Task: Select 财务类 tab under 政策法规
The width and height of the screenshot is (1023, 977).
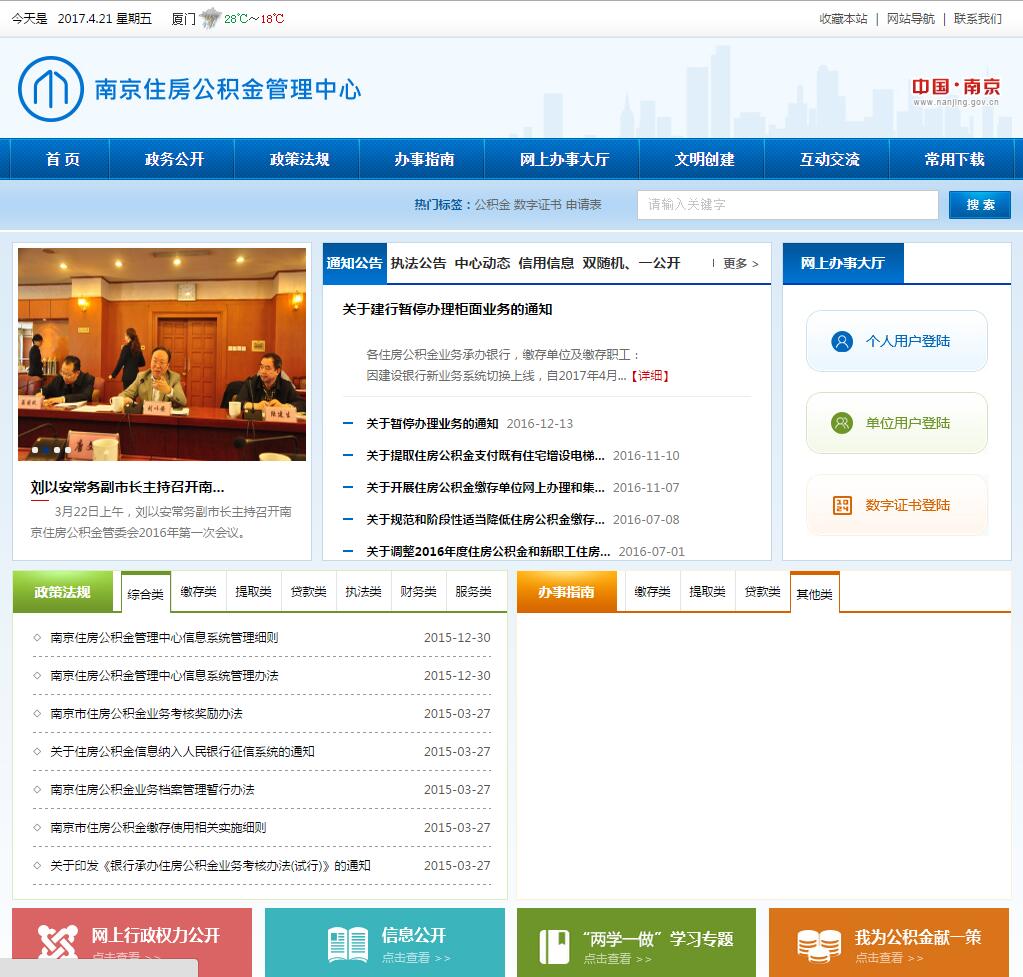Action: coord(418,591)
